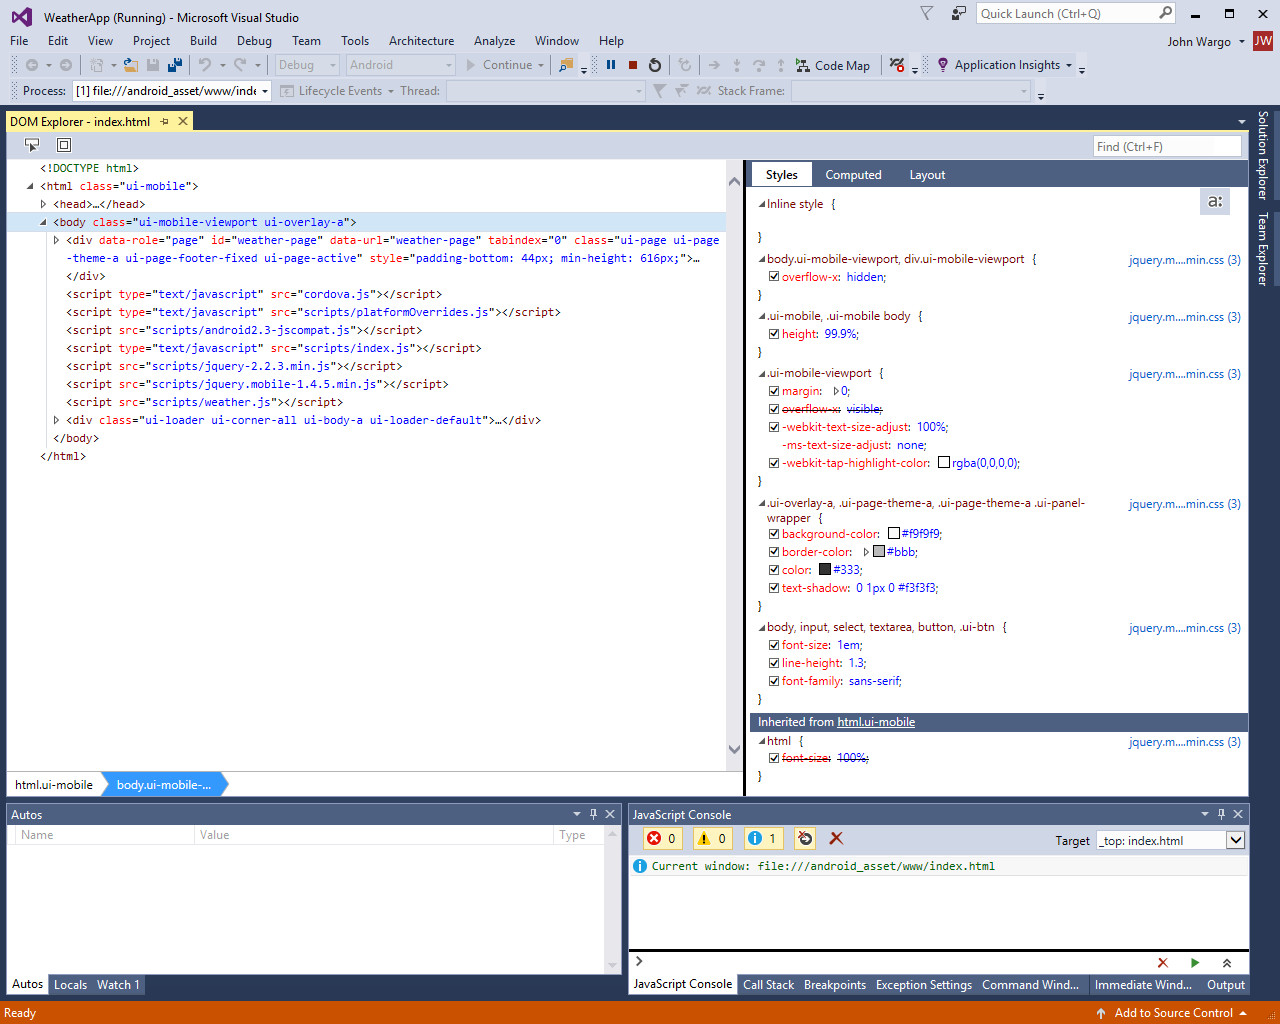The height and width of the screenshot is (1024, 1280).
Task: Click Add to Source Control in status bar
Action: (x=1173, y=1013)
